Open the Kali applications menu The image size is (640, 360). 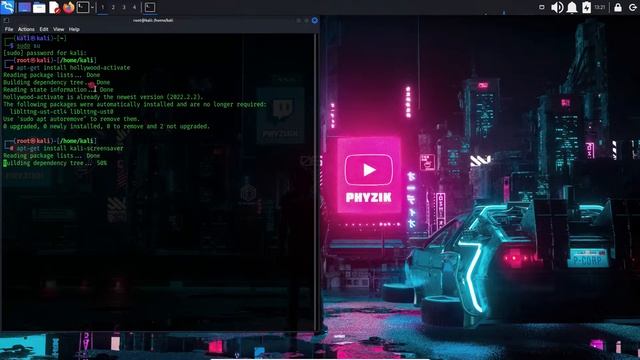coord(7,7)
